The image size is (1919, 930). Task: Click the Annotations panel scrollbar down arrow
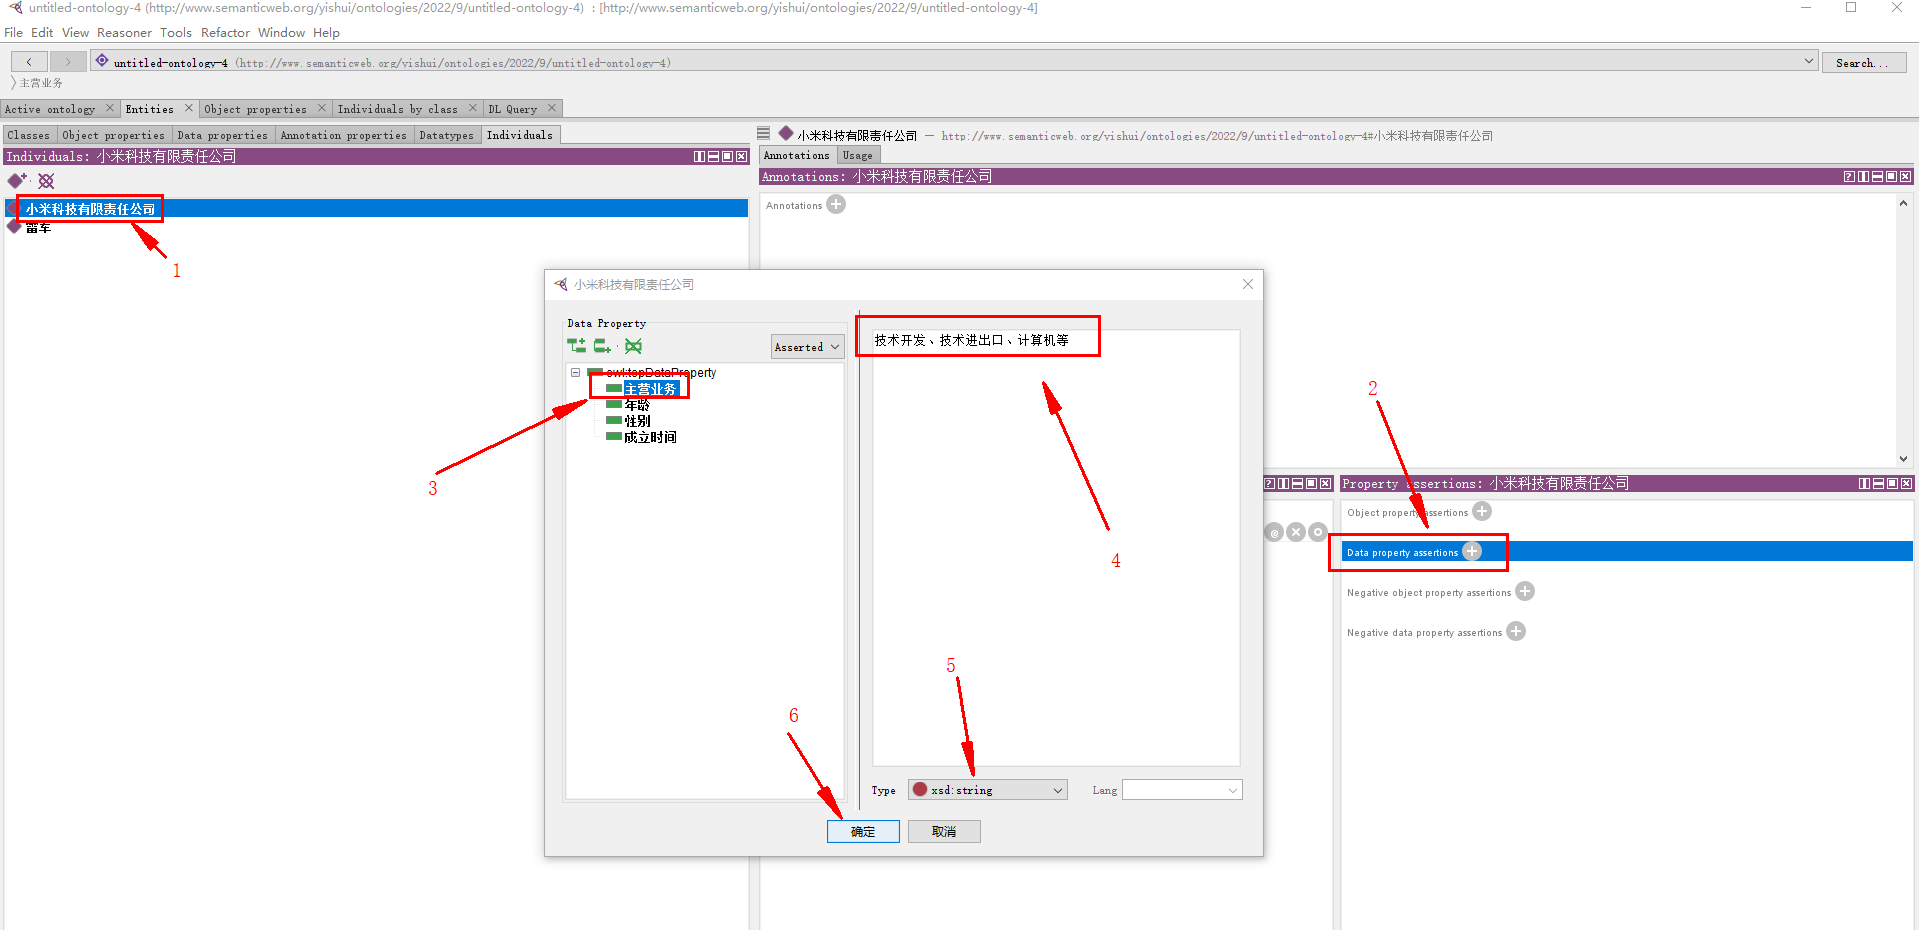pyautogui.click(x=1903, y=458)
